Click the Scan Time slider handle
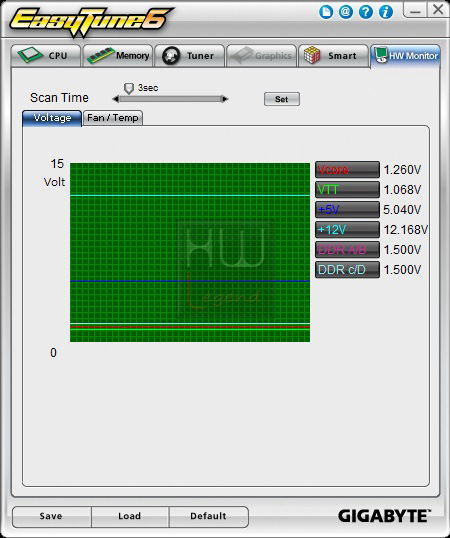This screenshot has width=450, height=538. 129,88
